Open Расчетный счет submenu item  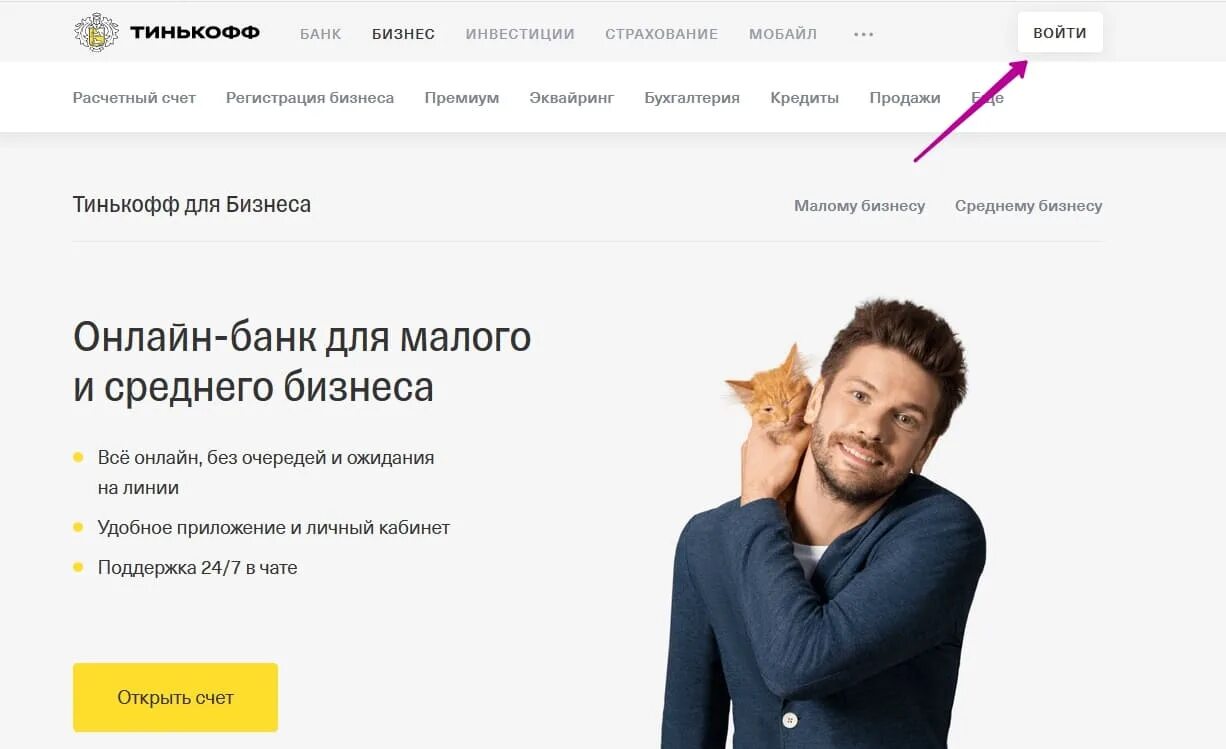(x=134, y=98)
